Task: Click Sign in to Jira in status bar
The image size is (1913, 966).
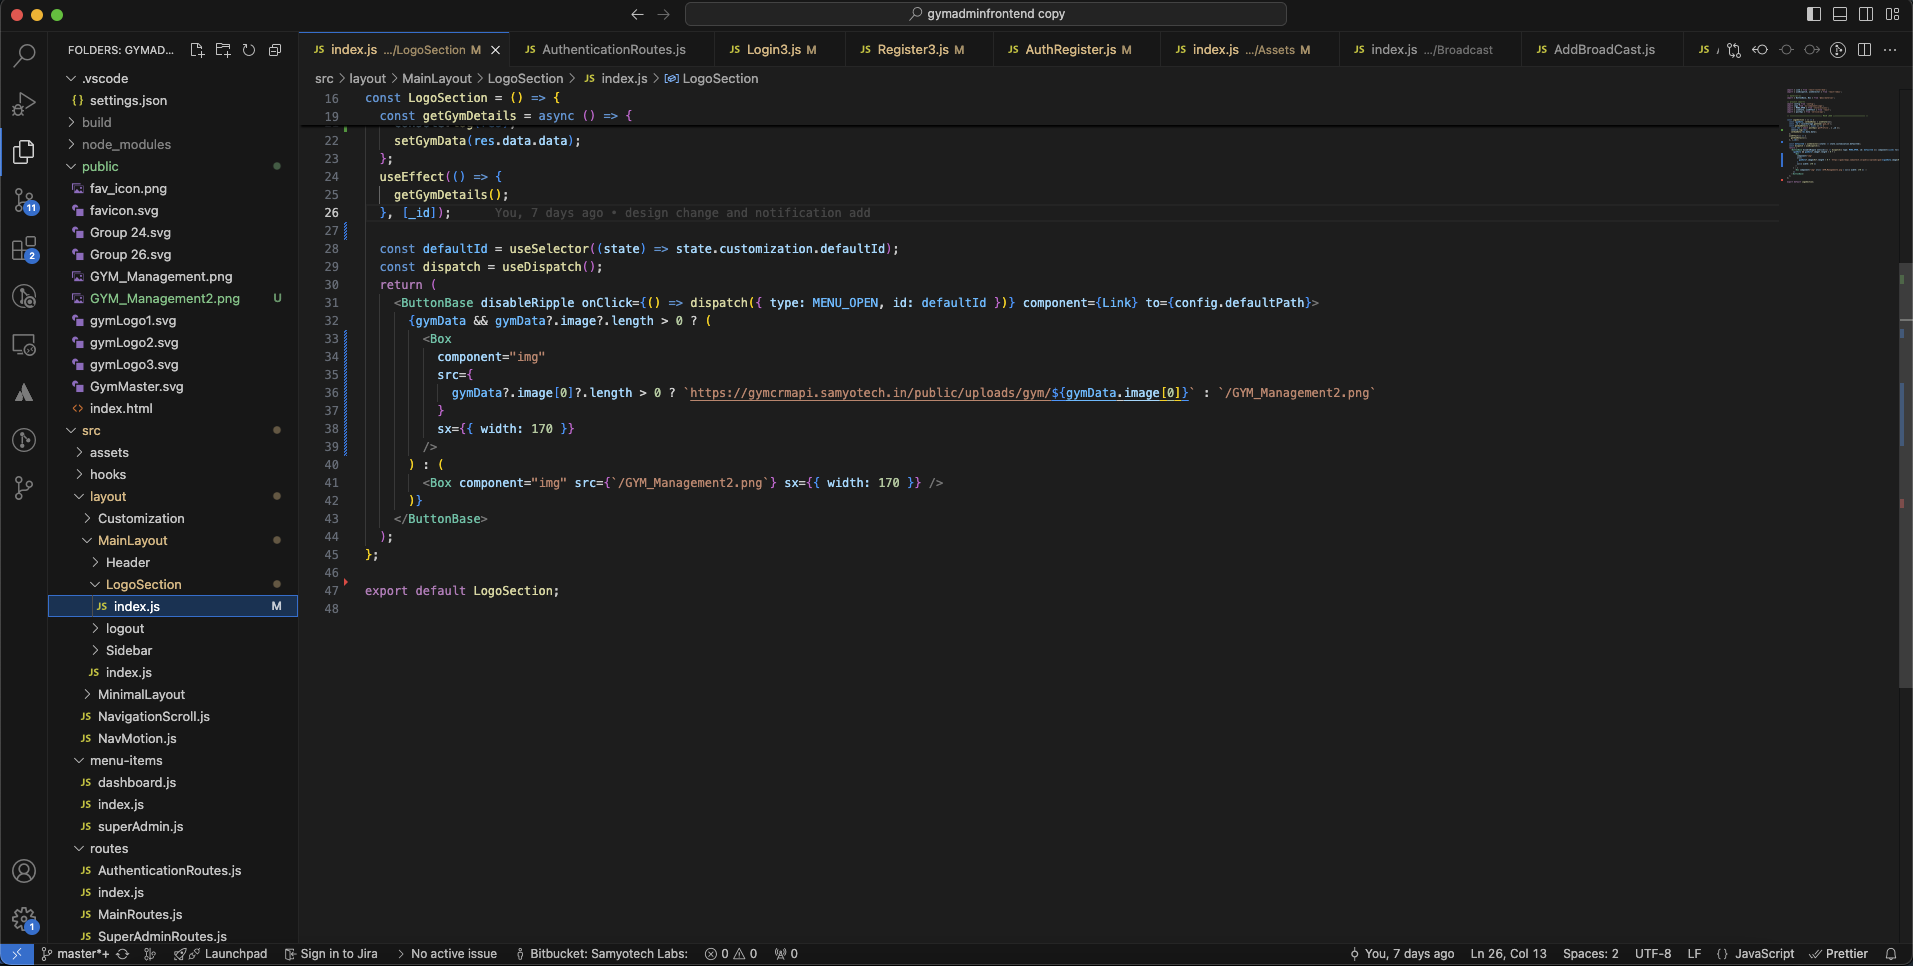Action: click(x=331, y=954)
